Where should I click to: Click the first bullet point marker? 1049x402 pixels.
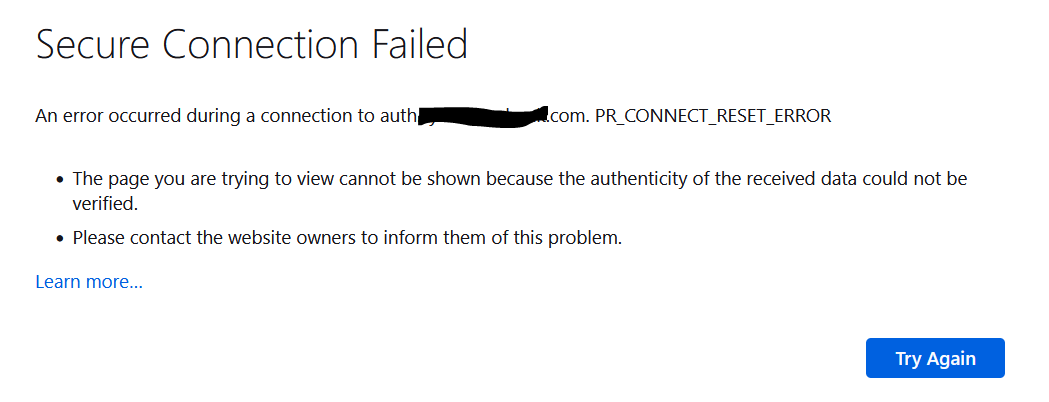(x=60, y=180)
